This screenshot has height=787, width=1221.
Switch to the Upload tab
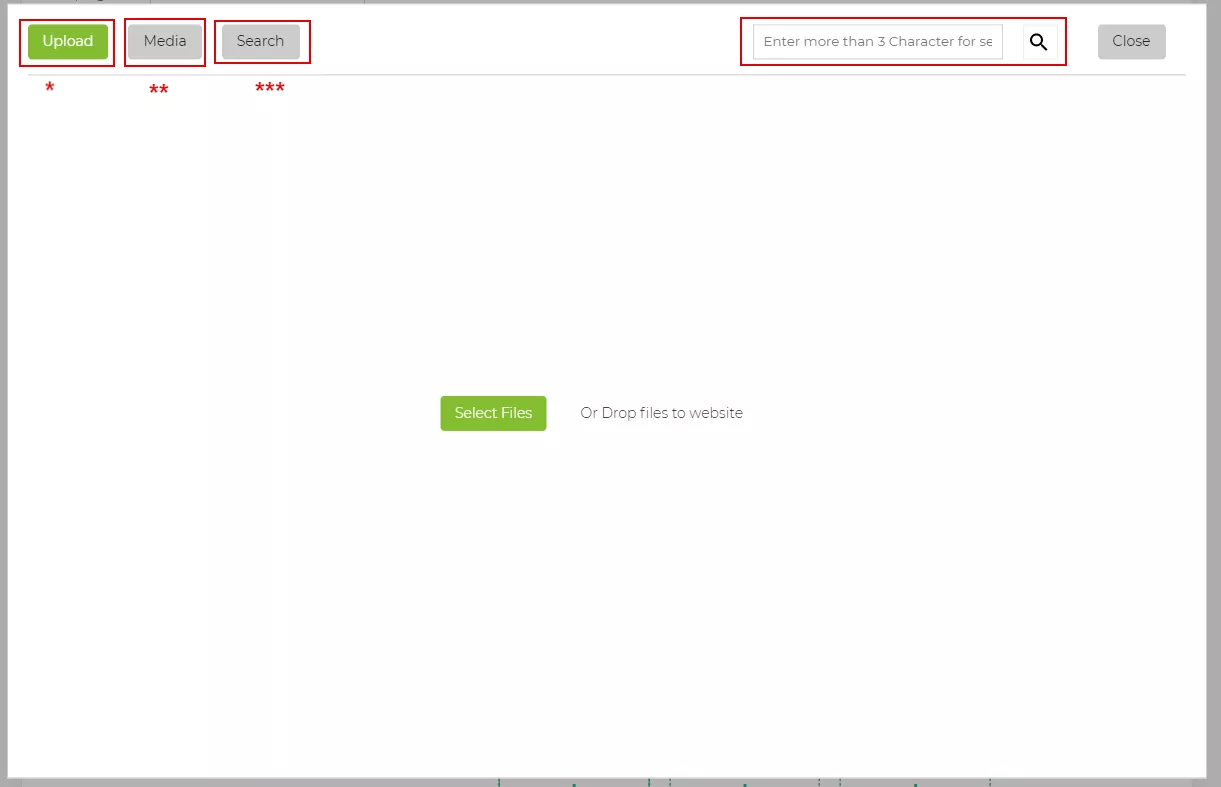(68, 41)
